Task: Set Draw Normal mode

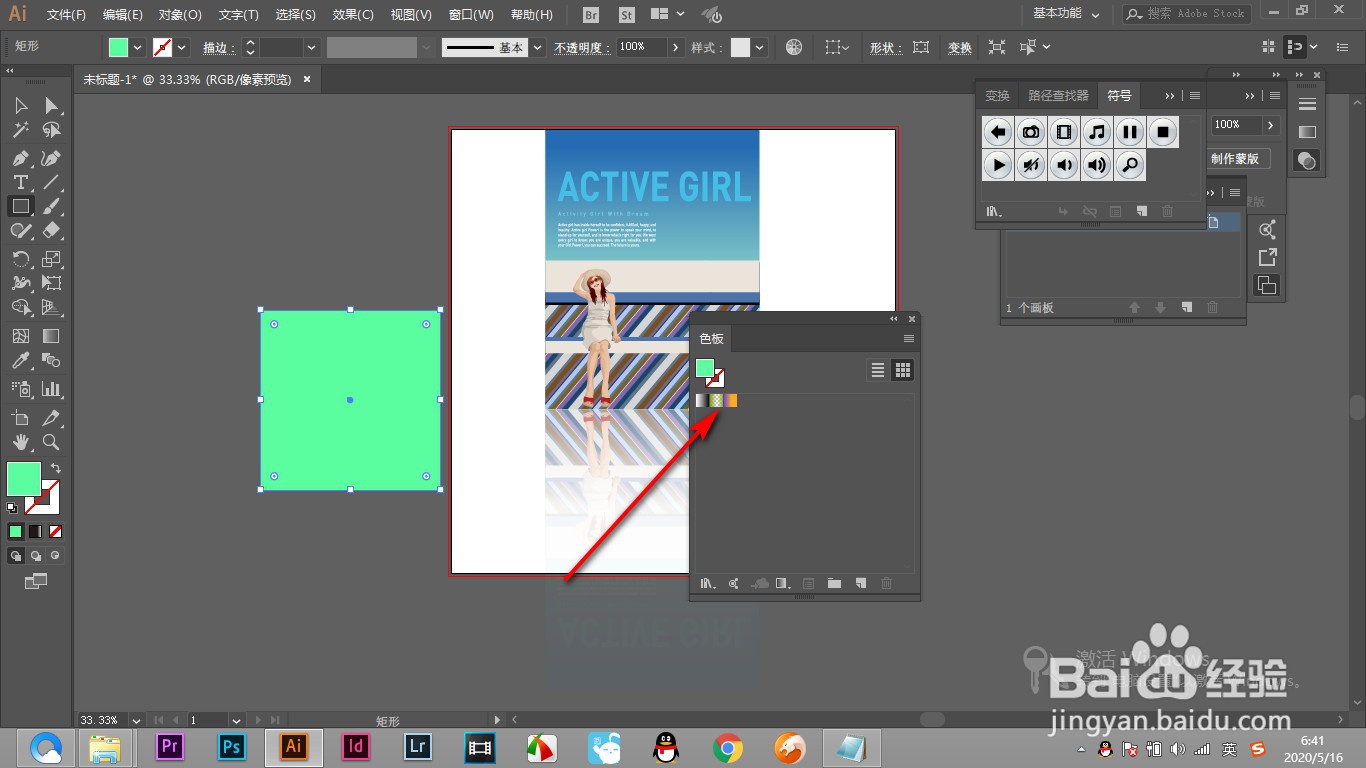Action: (16, 555)
